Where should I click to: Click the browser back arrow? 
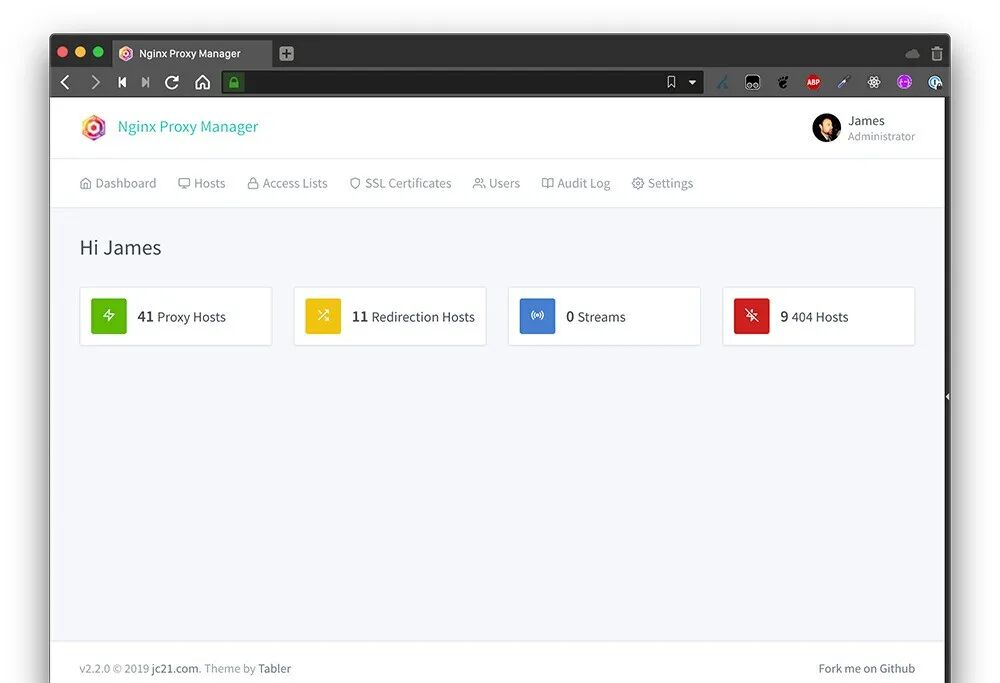tap(65, 82)
